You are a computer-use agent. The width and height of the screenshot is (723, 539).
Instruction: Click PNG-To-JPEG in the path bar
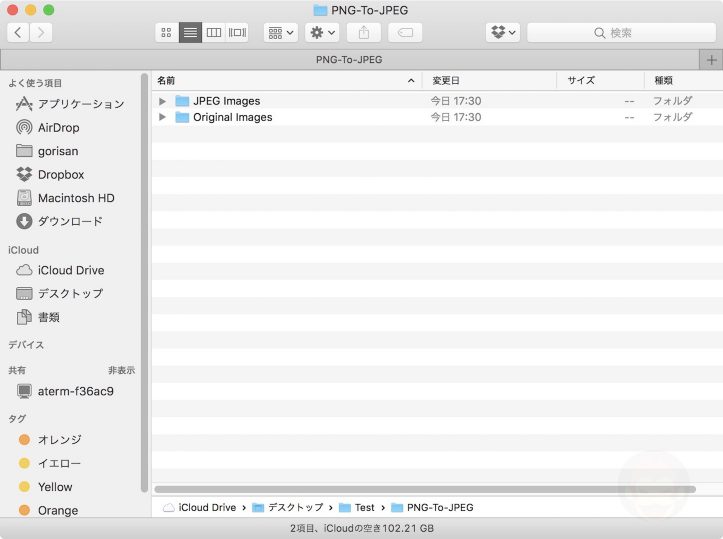432,507
